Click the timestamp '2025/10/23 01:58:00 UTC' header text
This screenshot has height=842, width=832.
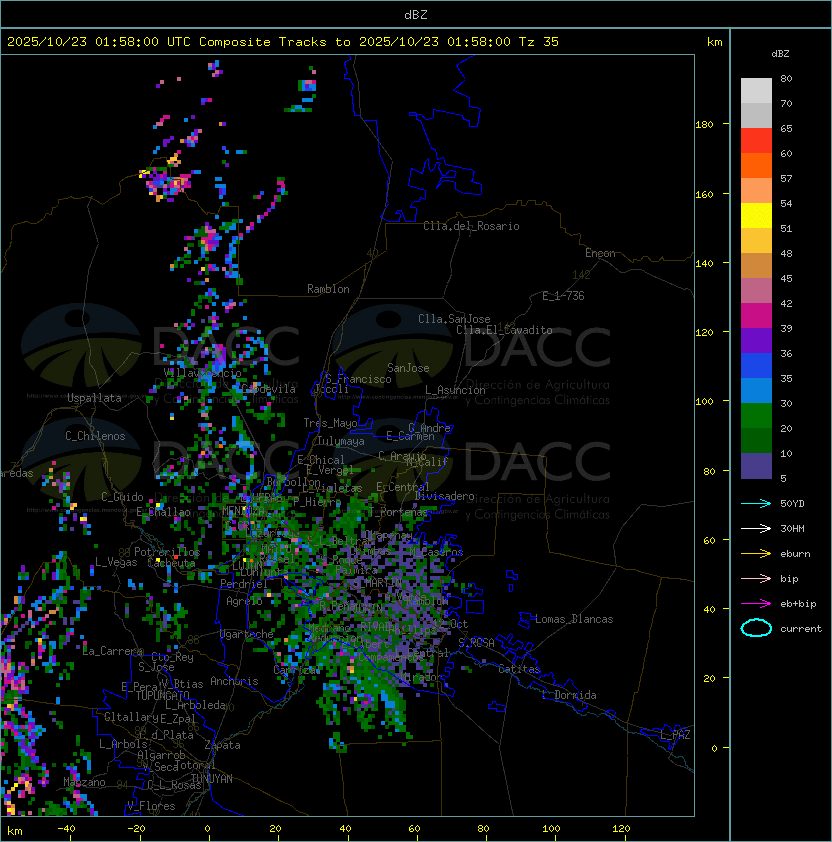click(98, 42)
